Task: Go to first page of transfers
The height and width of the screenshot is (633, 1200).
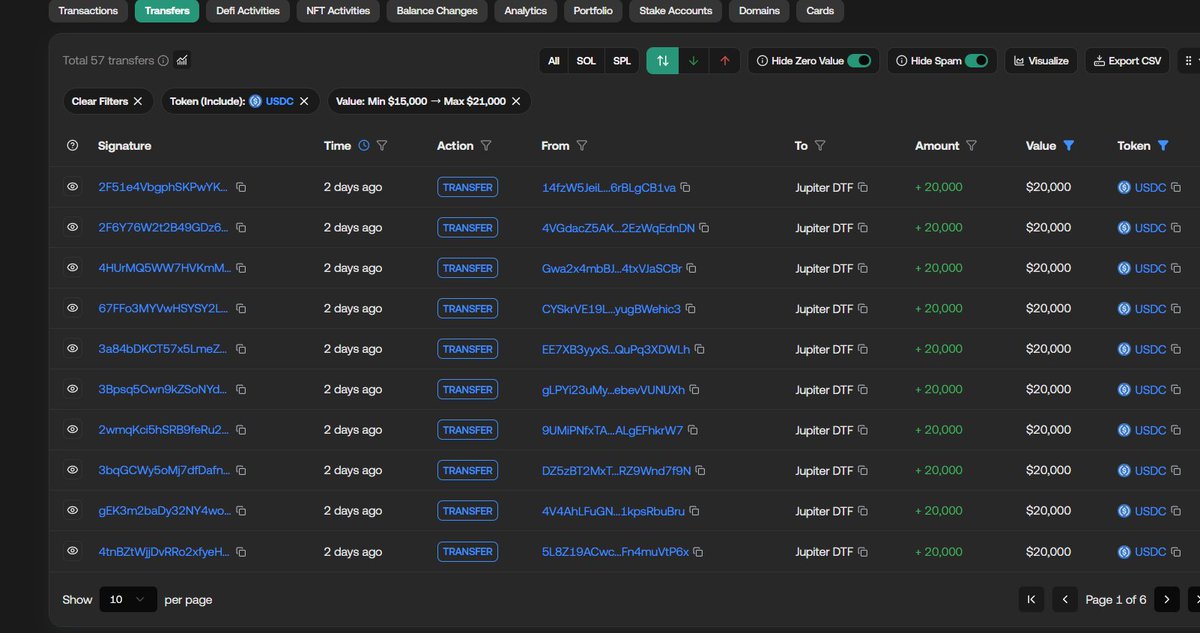Action: pyautogui.click(x=1032, y=599)
